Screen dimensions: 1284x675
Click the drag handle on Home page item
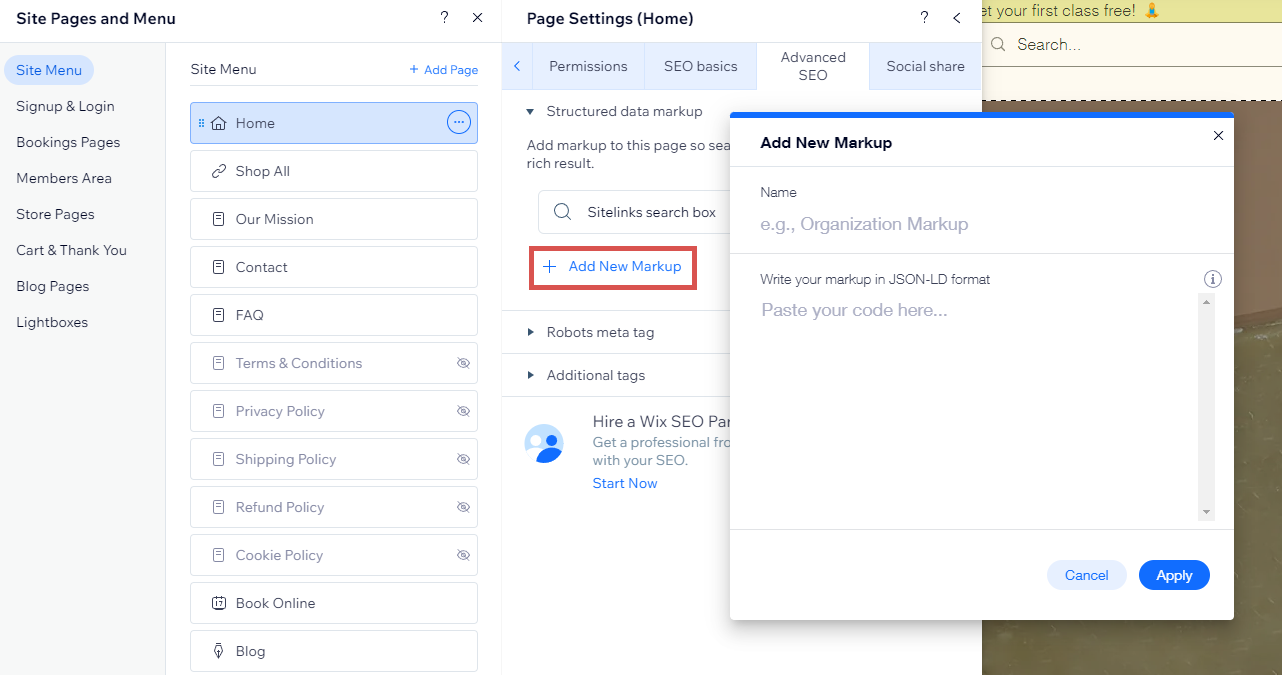click(201, 123)
